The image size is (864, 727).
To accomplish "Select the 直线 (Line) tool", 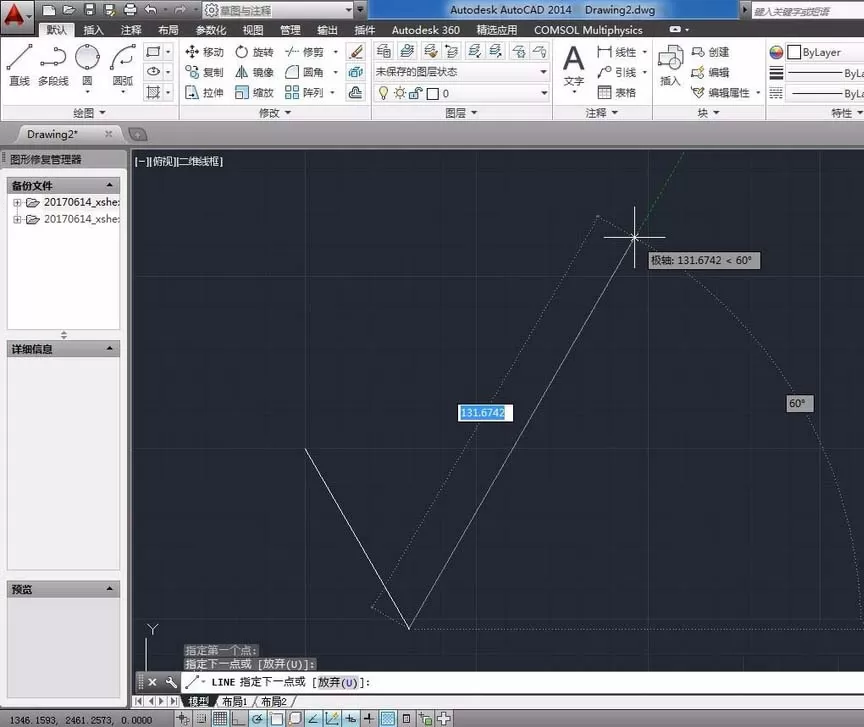I will pyautogui.click(x=20, y=65).
